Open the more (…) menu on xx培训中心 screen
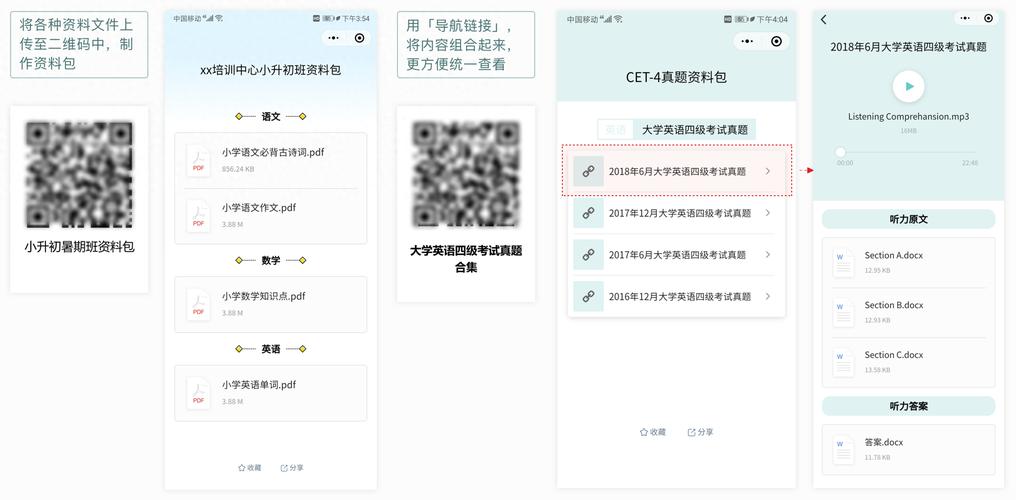The height and width of the screenshot is (500, 1016). click(x=334, y=38)
